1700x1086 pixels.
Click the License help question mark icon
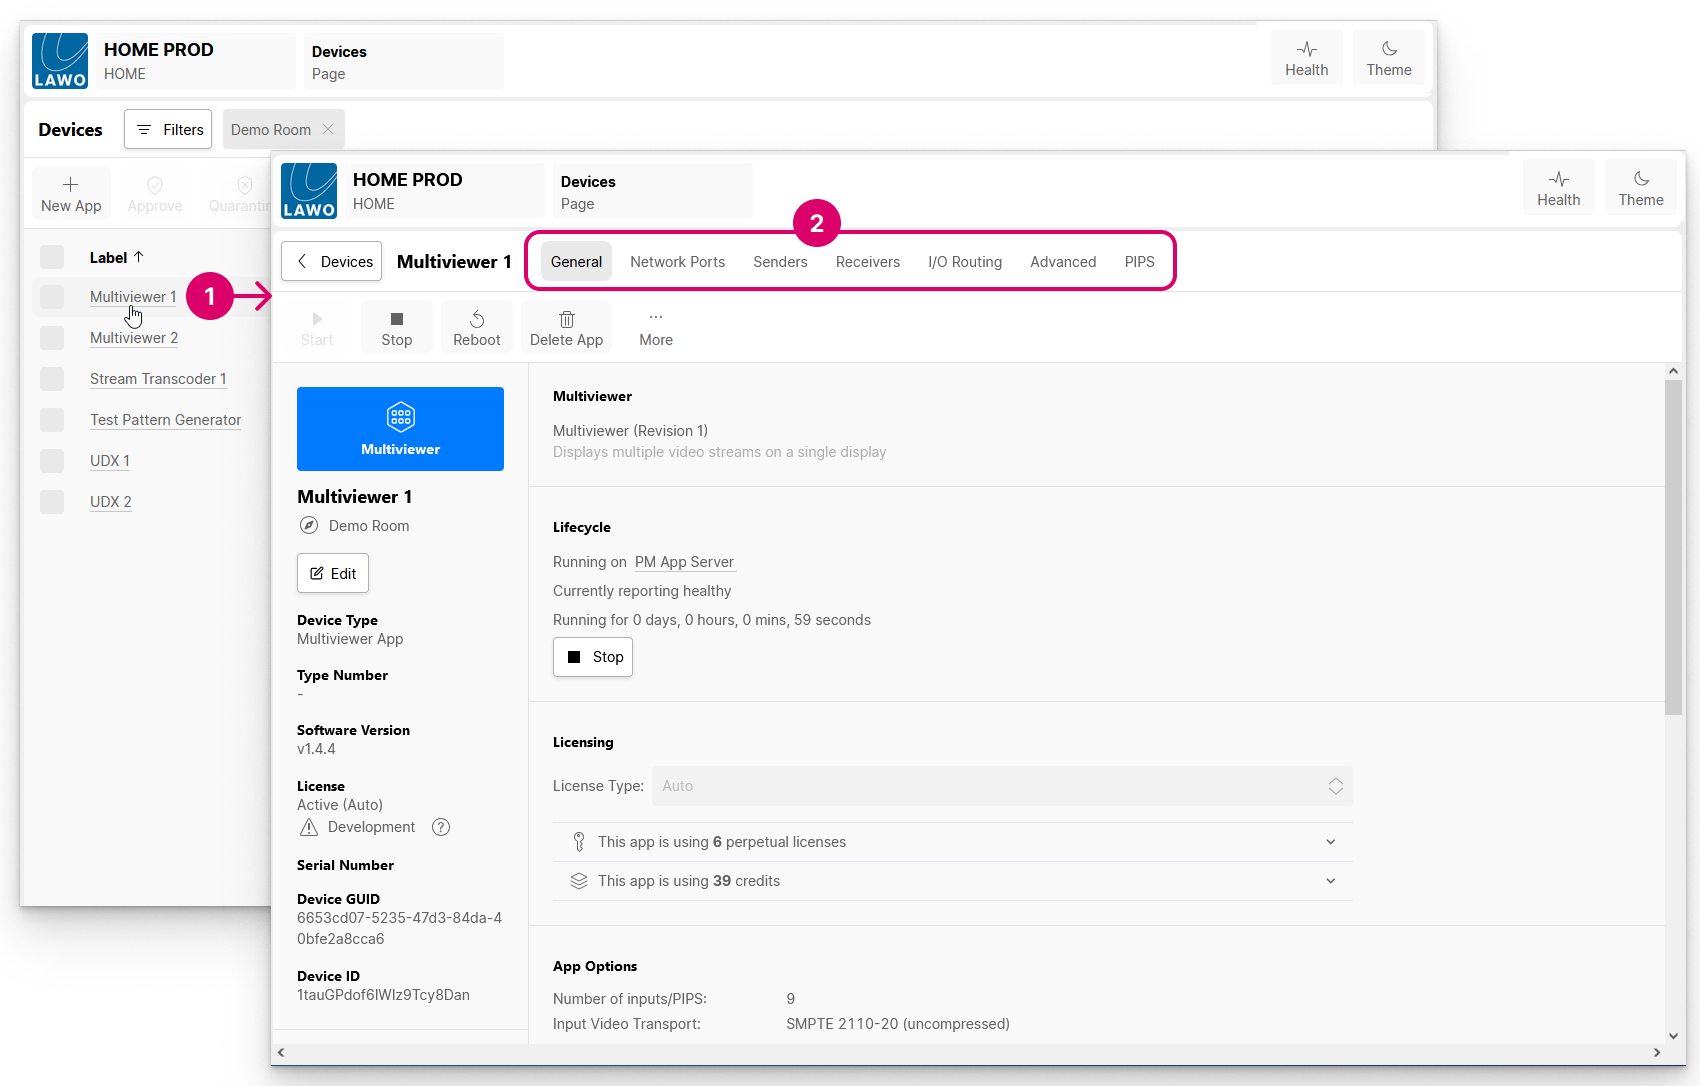tap(441, 827)
